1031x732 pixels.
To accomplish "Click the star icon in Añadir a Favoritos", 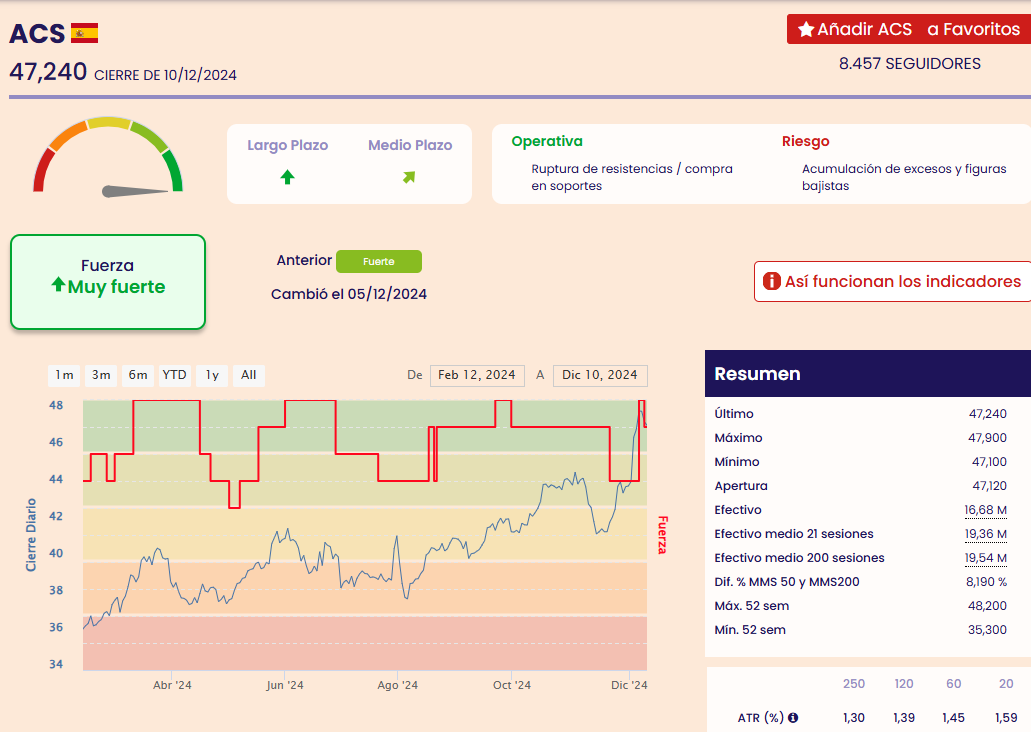I will pyautogui.click(x=805, y=30).
